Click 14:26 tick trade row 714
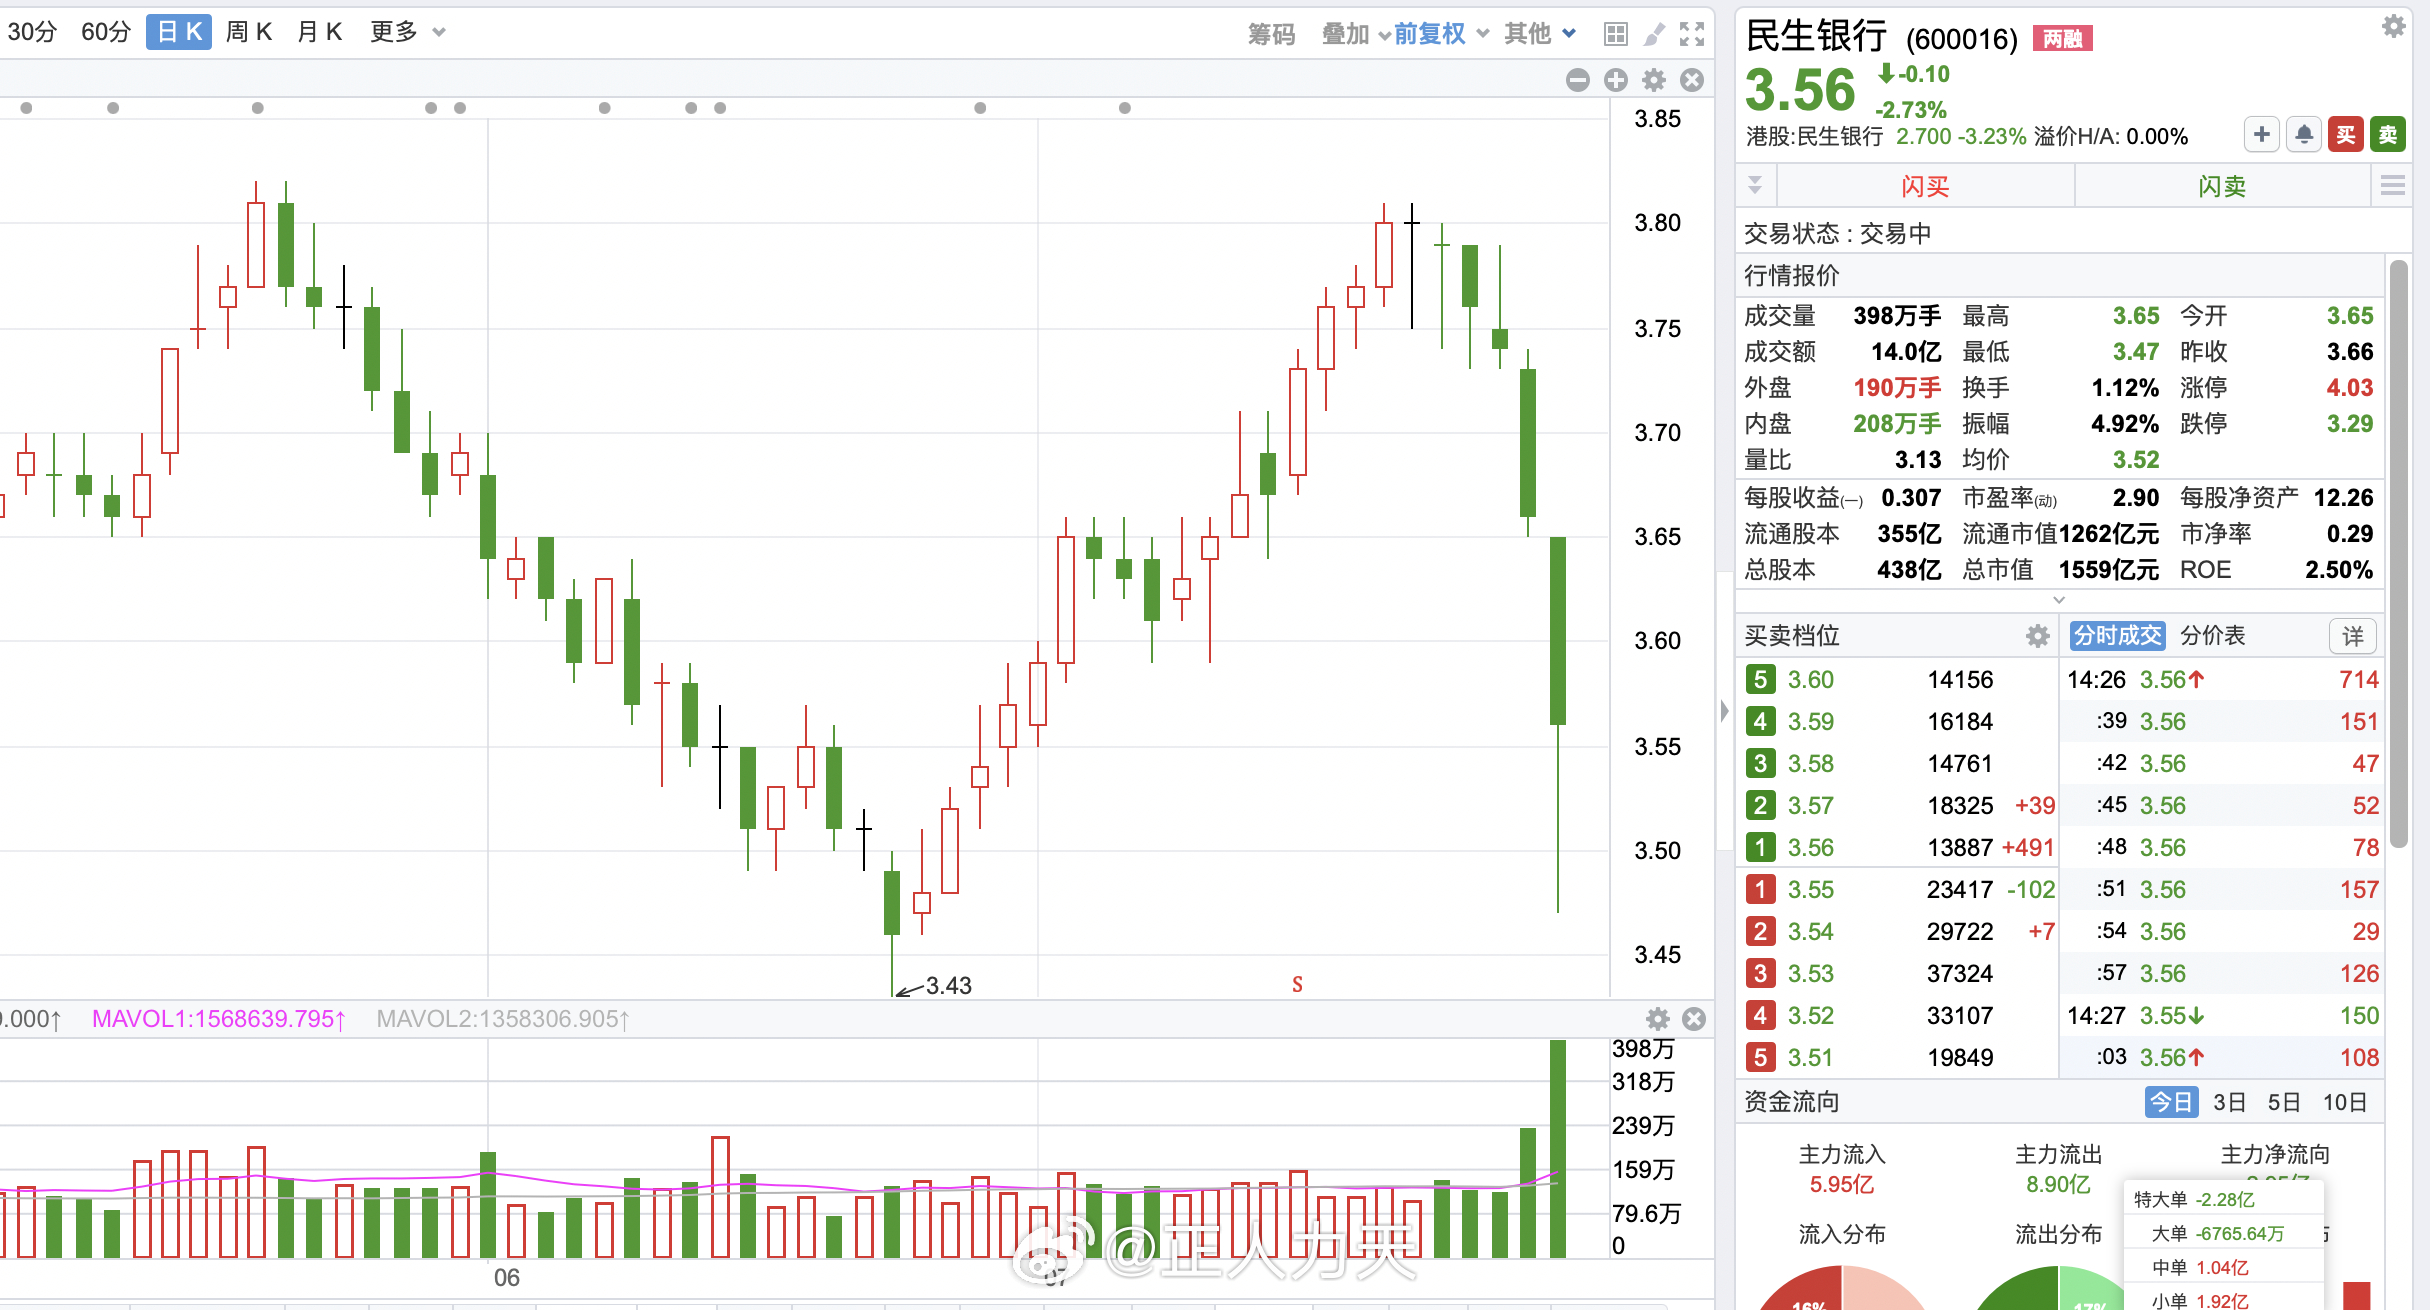 click(2224, 680)
